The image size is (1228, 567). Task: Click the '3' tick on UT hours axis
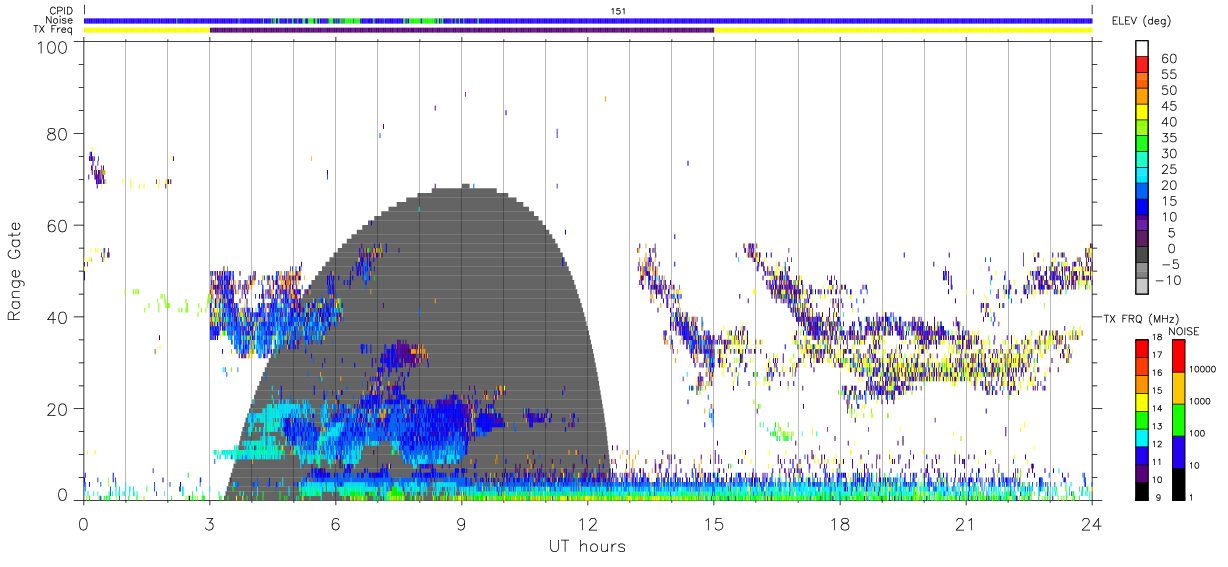[209, 524]
